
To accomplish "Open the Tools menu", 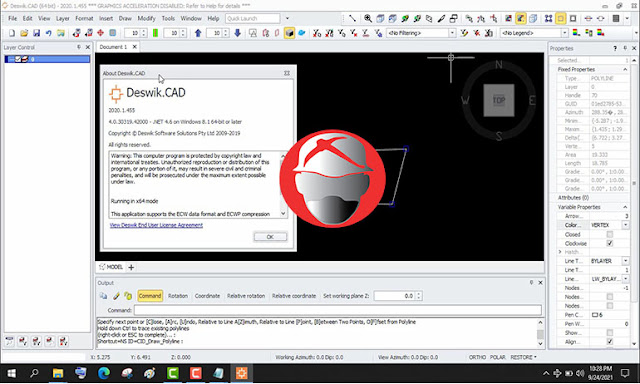I will tap(168, 18).
